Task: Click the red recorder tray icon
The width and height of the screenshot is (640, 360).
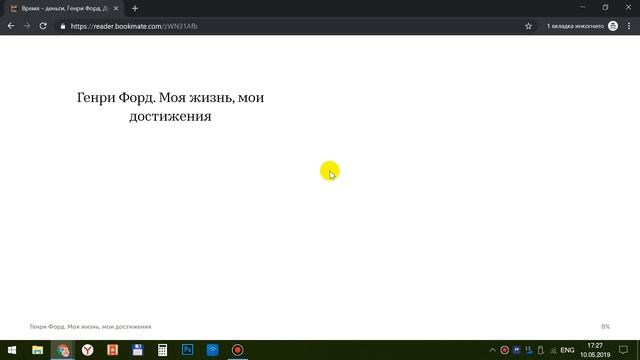Action: [504, 350]
